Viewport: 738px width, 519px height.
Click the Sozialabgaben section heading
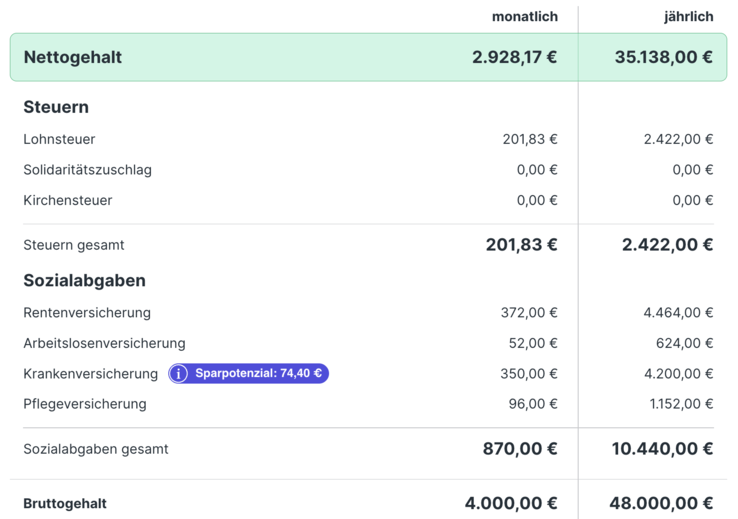pyautogui.click(x=85, y=281)
